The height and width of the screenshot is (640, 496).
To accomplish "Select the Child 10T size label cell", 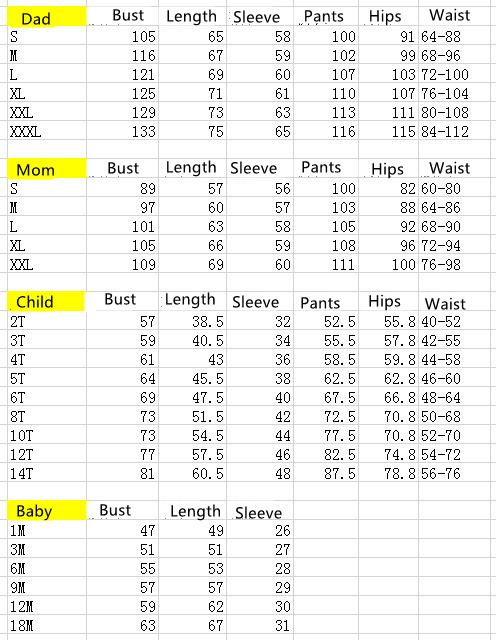I will point(47,436).
